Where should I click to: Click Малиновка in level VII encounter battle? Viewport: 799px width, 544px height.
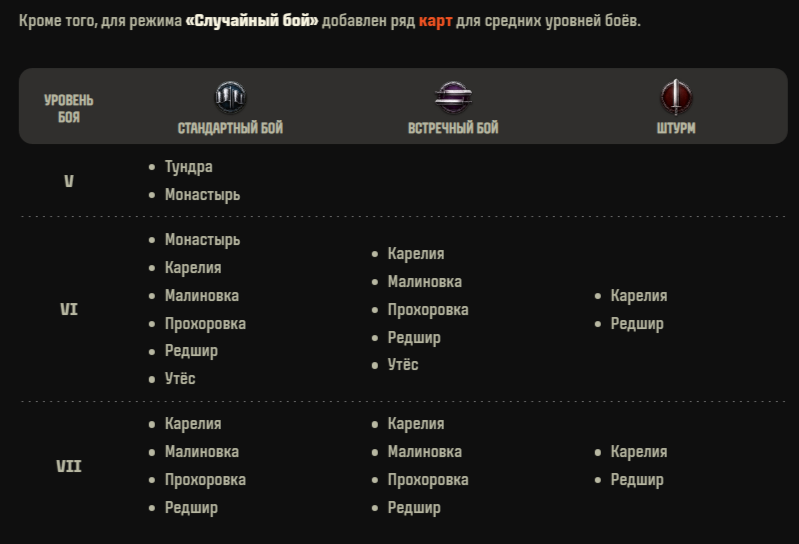[x=424, y=452]
